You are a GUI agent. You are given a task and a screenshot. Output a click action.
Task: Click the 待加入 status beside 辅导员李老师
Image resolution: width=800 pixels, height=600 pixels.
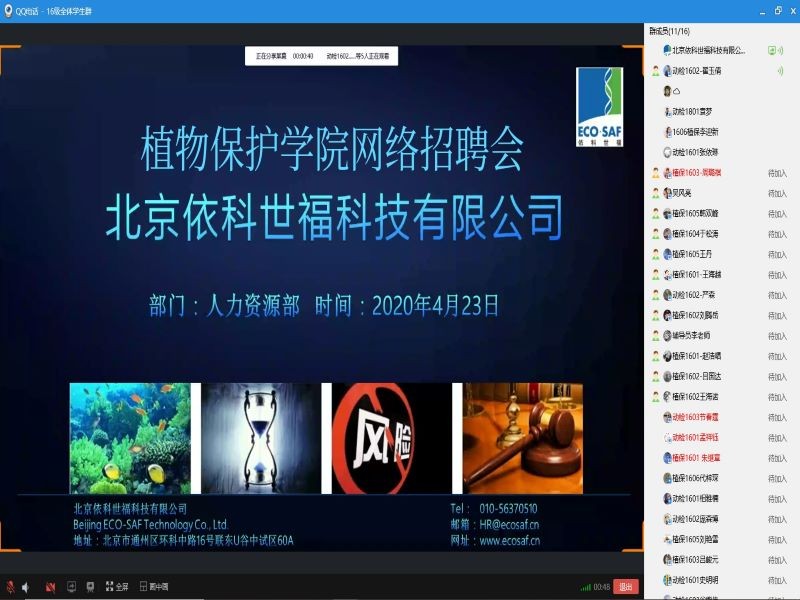pyautogui.click(x=777, y=336)
